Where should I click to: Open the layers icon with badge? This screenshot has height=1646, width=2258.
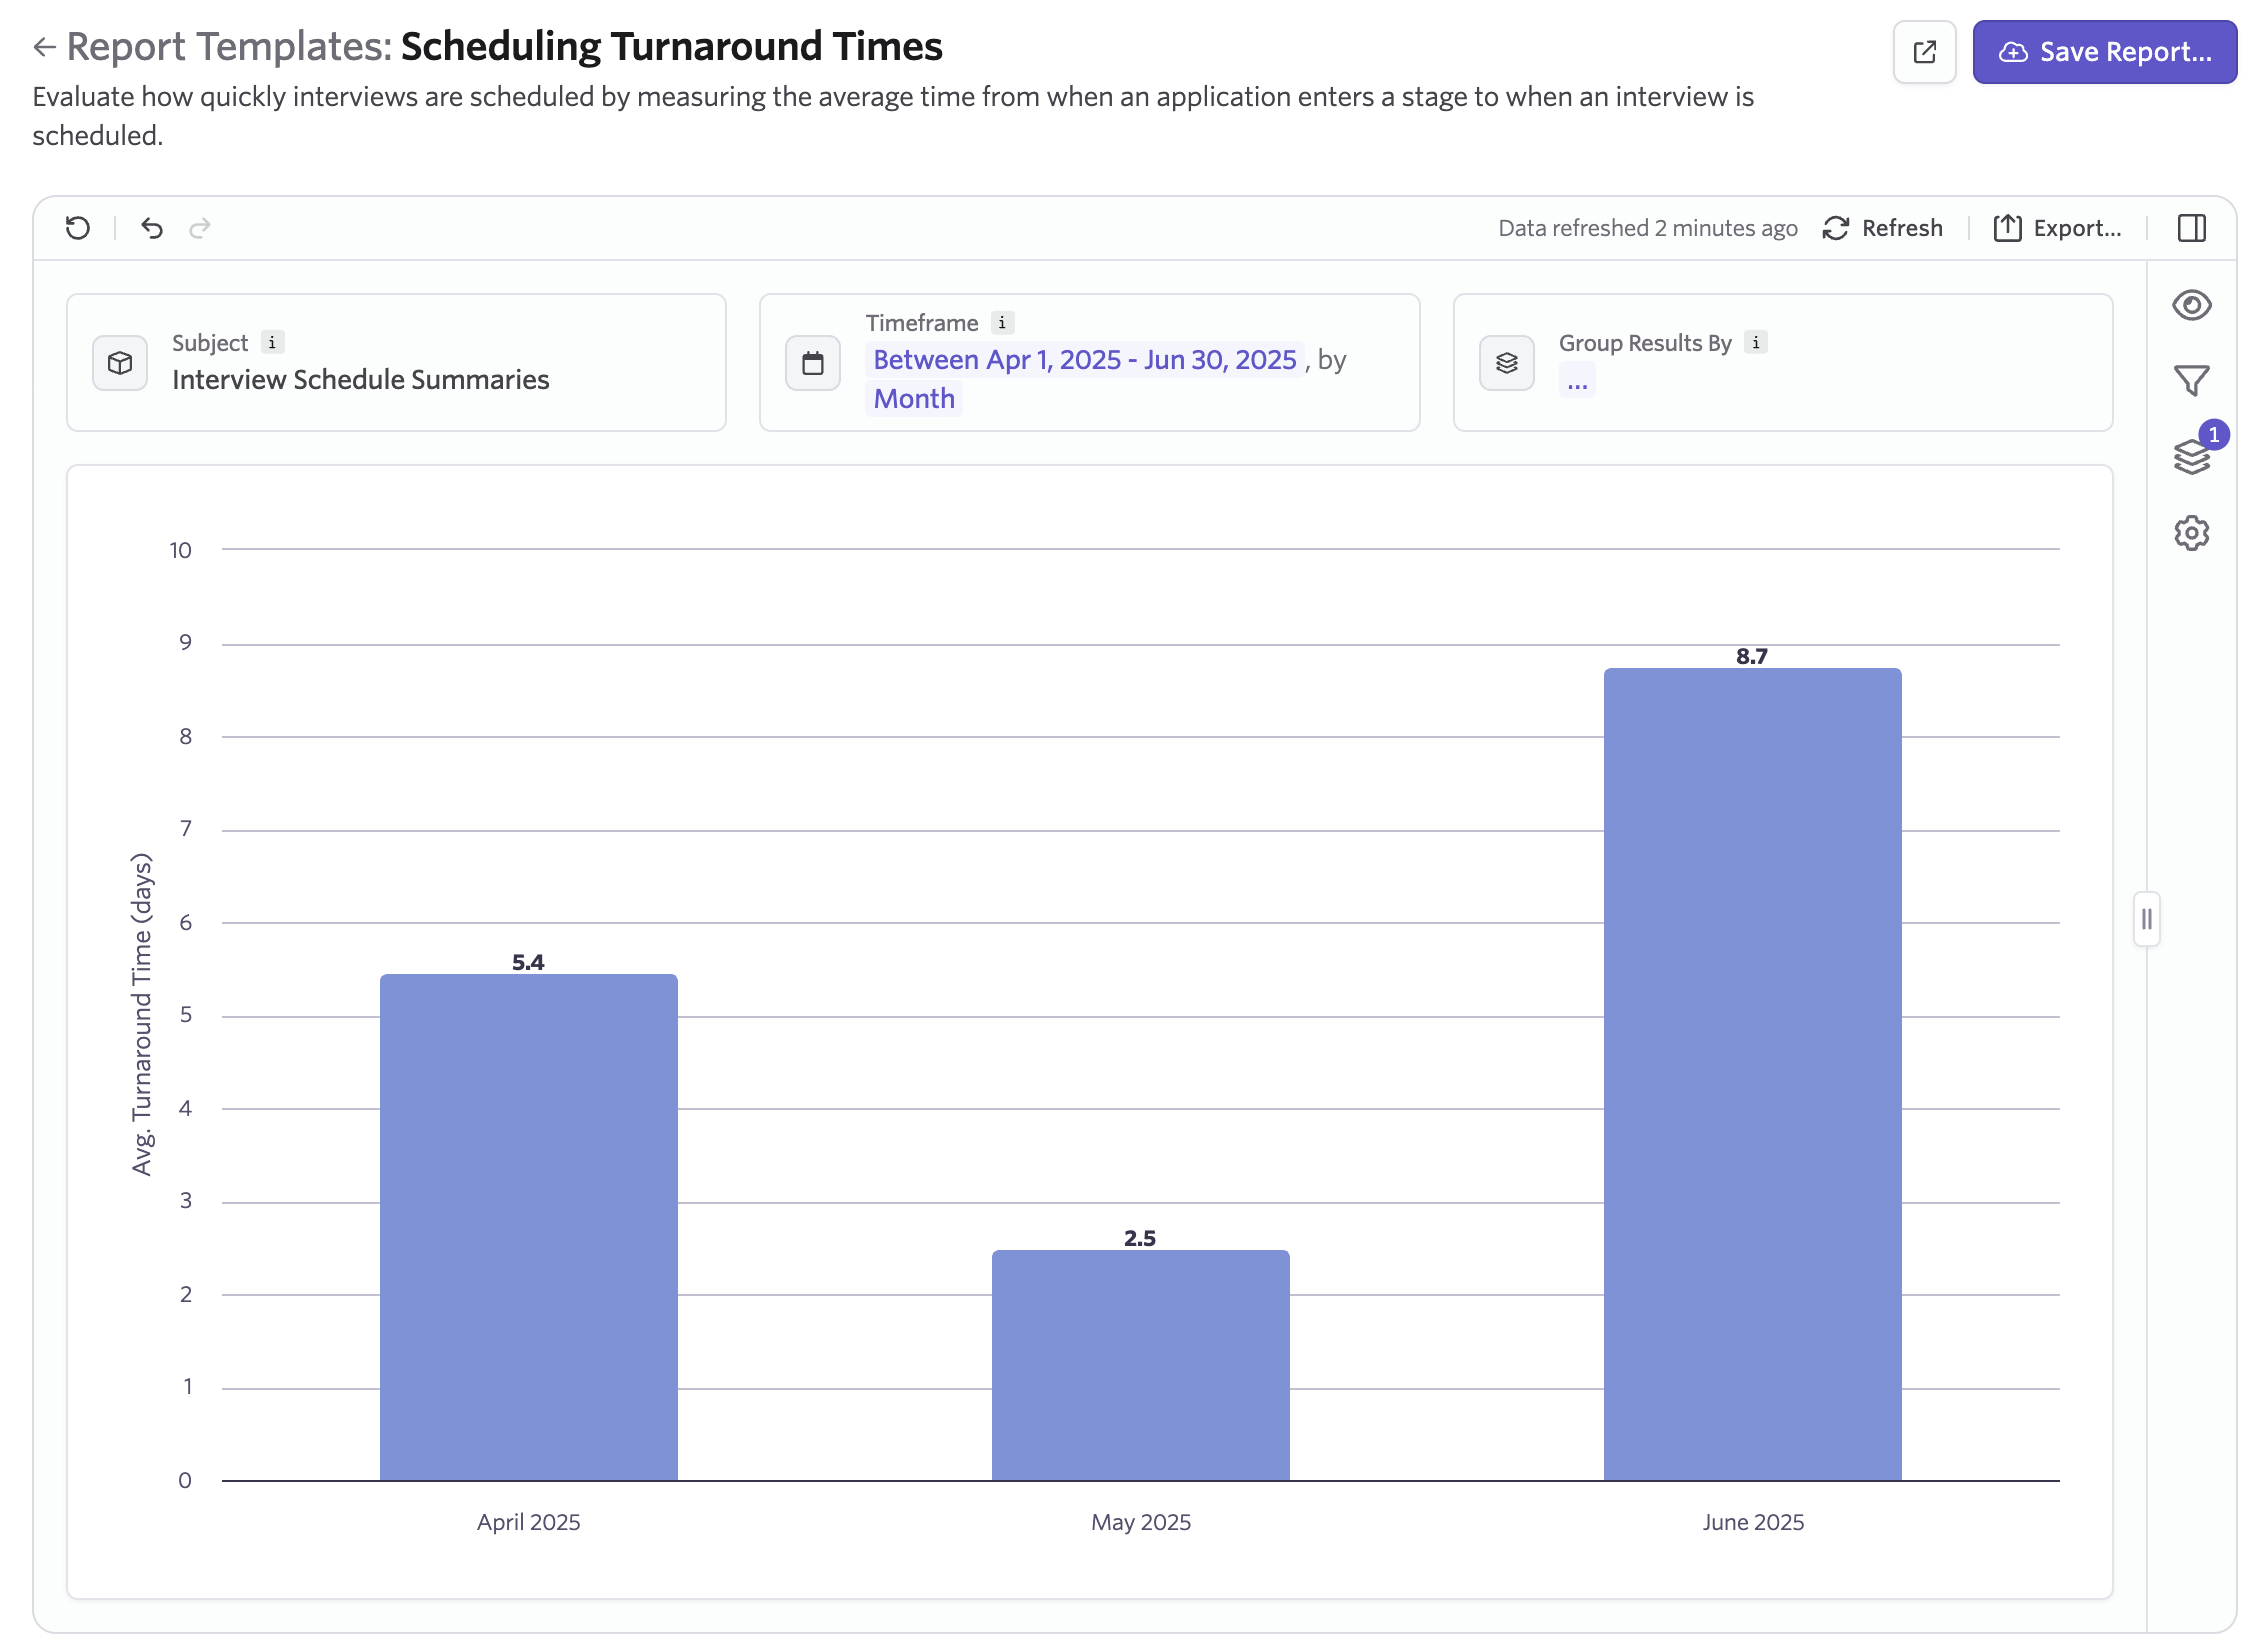[x=2191, y=456]
